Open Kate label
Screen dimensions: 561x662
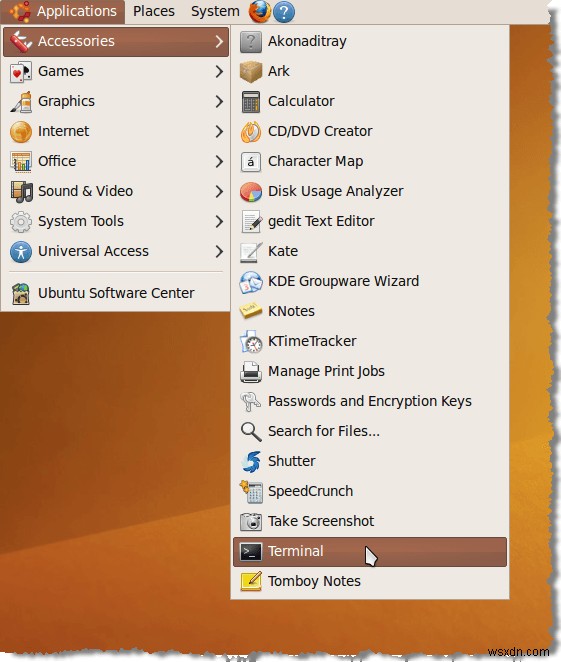[x=283, y=251]
